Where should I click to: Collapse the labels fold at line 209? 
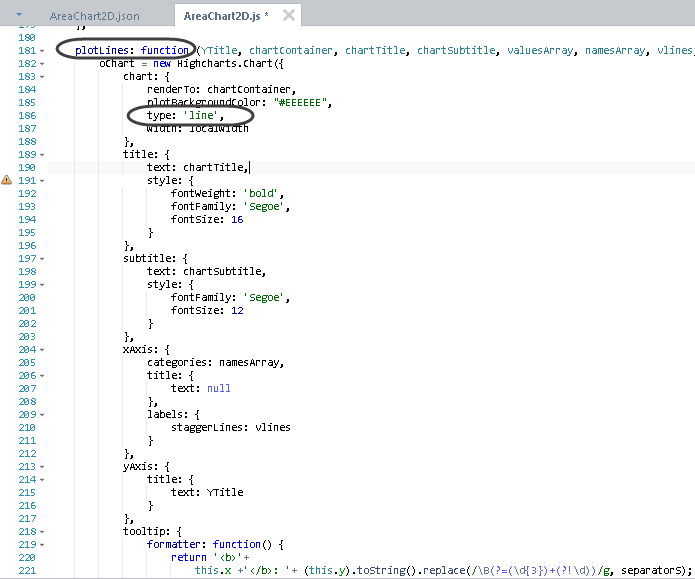pos(42,415)
